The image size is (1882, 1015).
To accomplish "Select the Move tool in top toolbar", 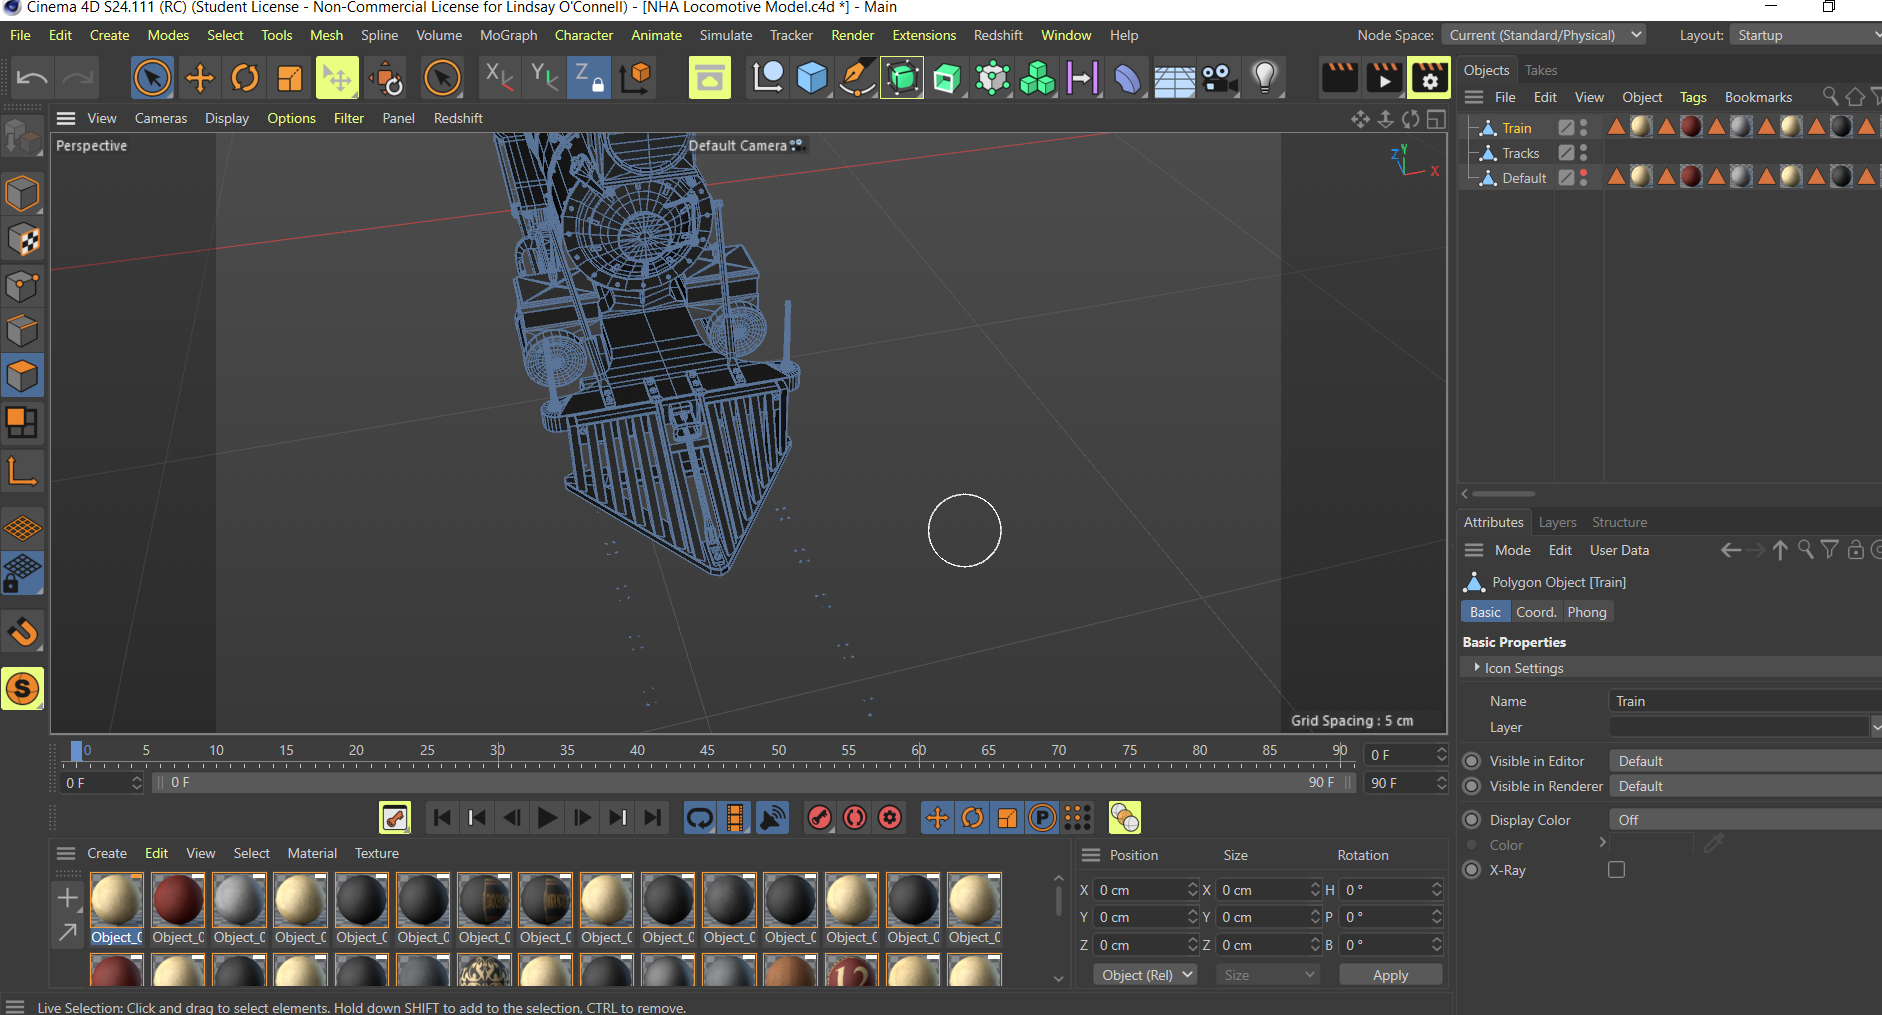I will (199, 78).
